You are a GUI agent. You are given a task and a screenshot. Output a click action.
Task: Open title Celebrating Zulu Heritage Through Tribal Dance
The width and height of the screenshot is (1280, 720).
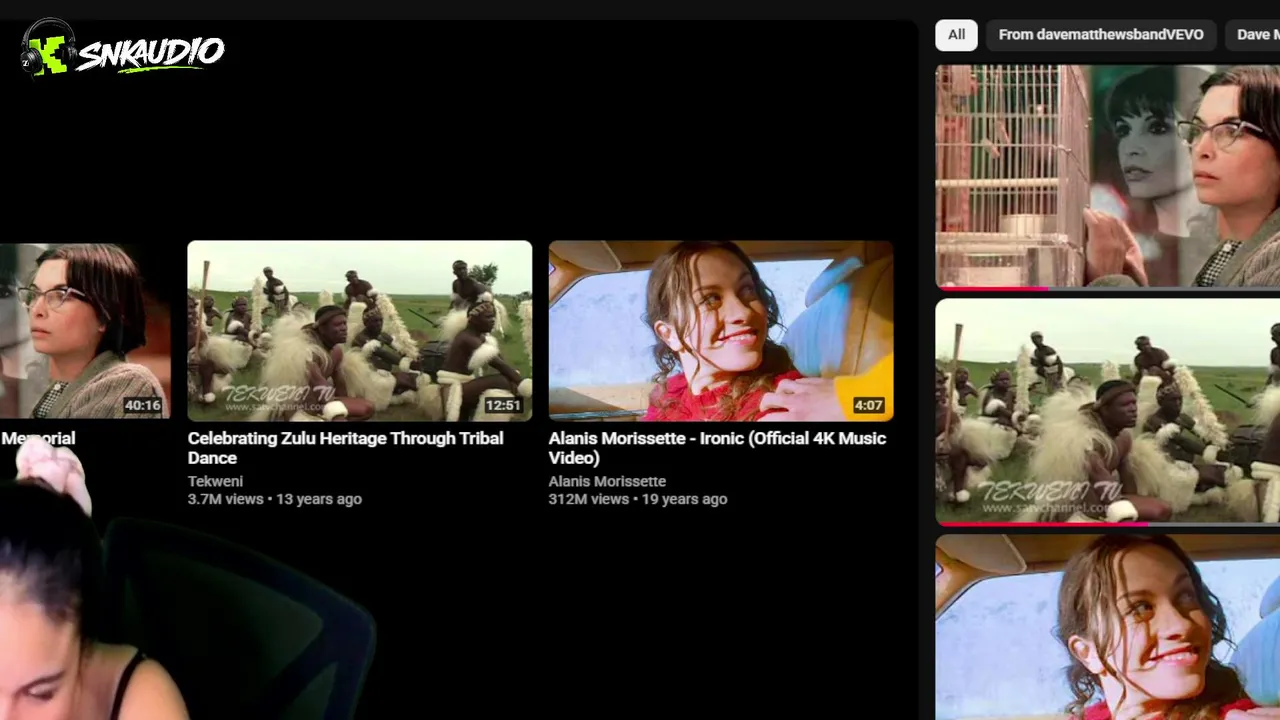click(x=346, y=448)
